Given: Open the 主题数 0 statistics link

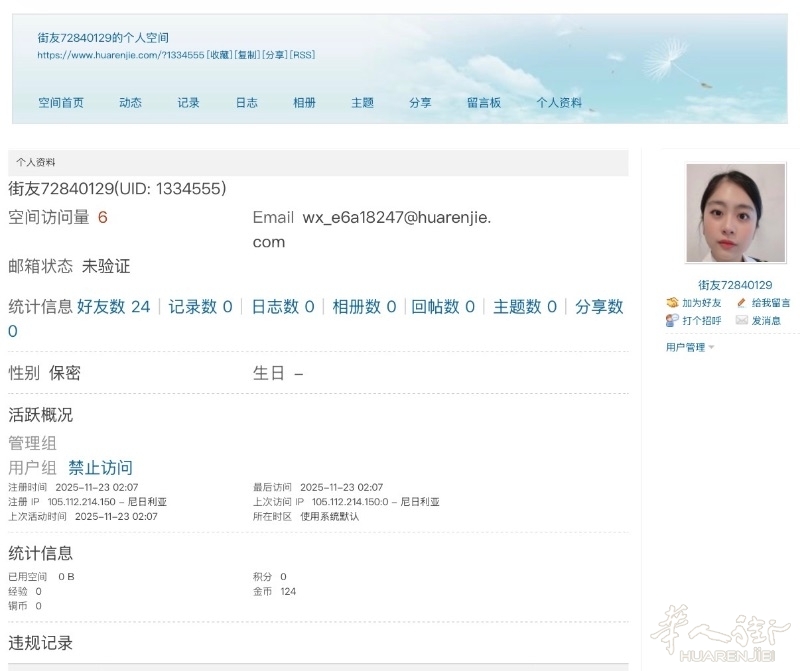Looking at the screenshot, I should click(x=524, y=307).
